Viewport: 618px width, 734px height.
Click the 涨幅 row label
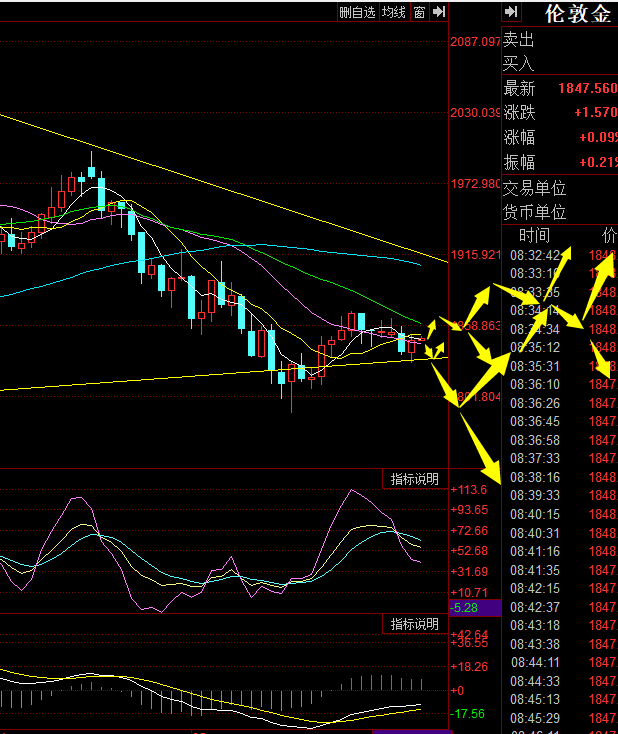(519, 137)
